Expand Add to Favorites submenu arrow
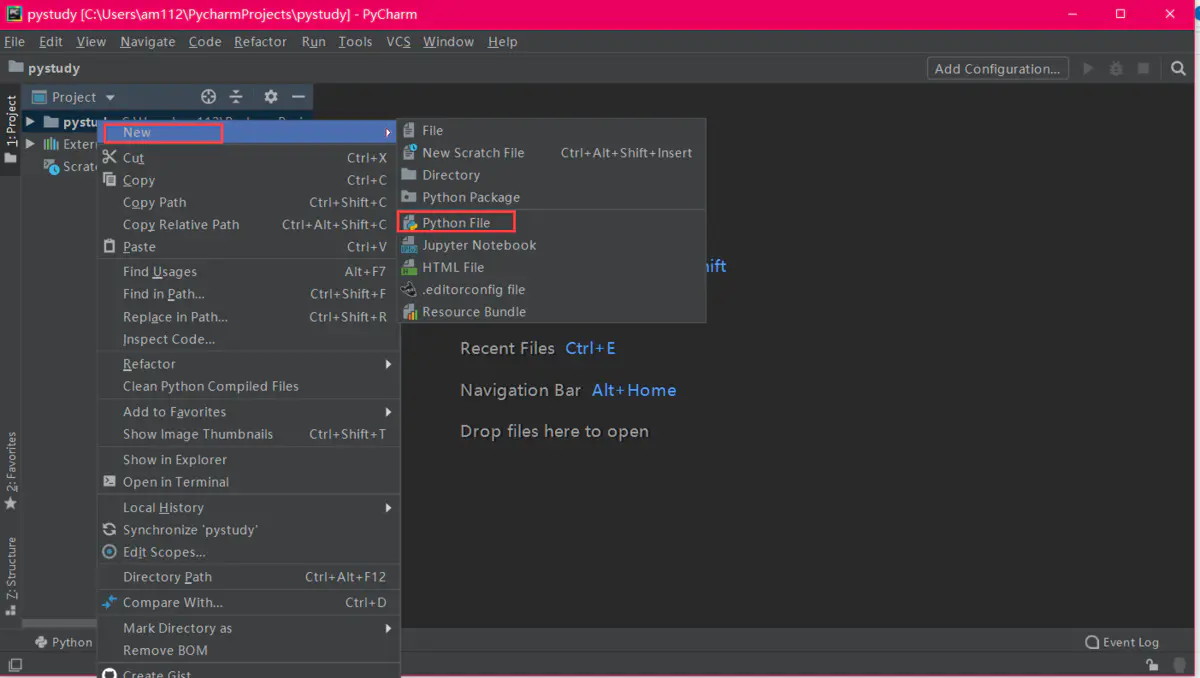The height and width of the screenshot is (678, 1200). [388, 412]
